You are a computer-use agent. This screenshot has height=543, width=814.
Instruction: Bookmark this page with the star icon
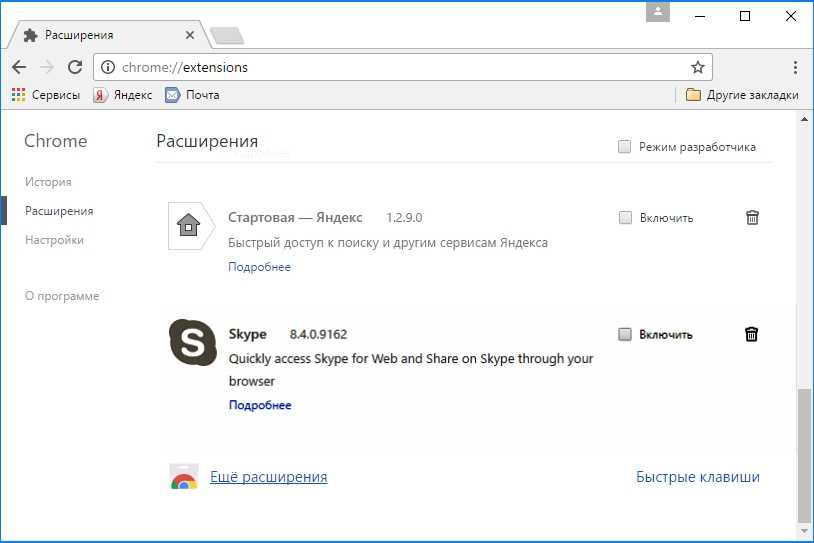tap(698, 67)
